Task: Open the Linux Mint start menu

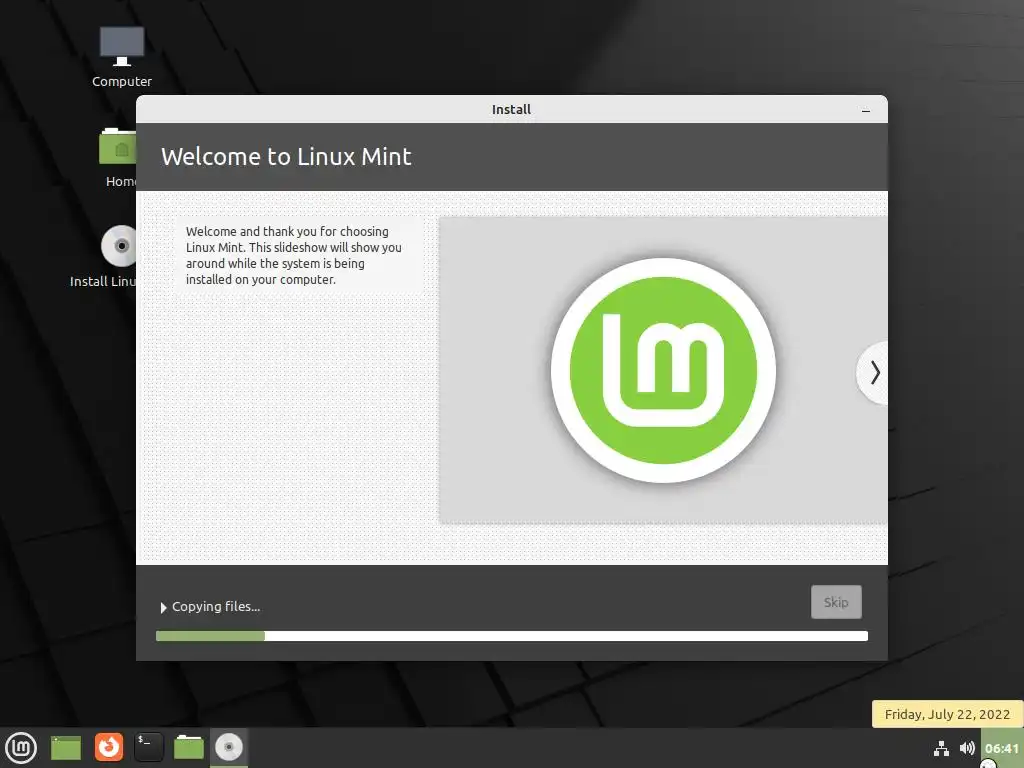Action: tap(21, 748)
